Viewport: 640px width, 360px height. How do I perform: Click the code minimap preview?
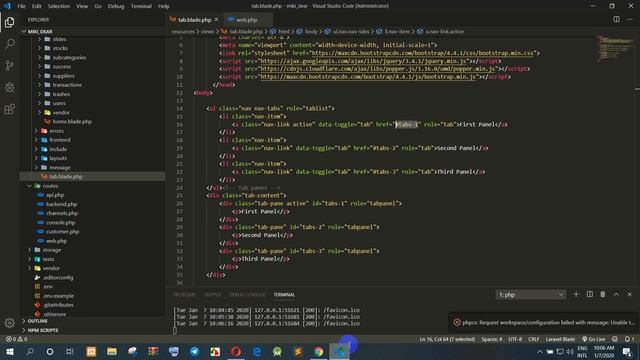click(614, 48)
